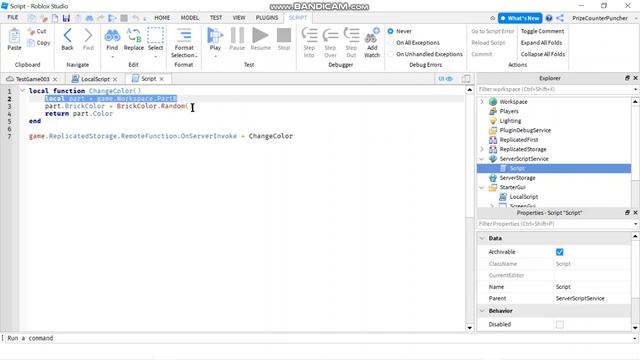Open the Play dropdown arrow

(x=215, y=57)
